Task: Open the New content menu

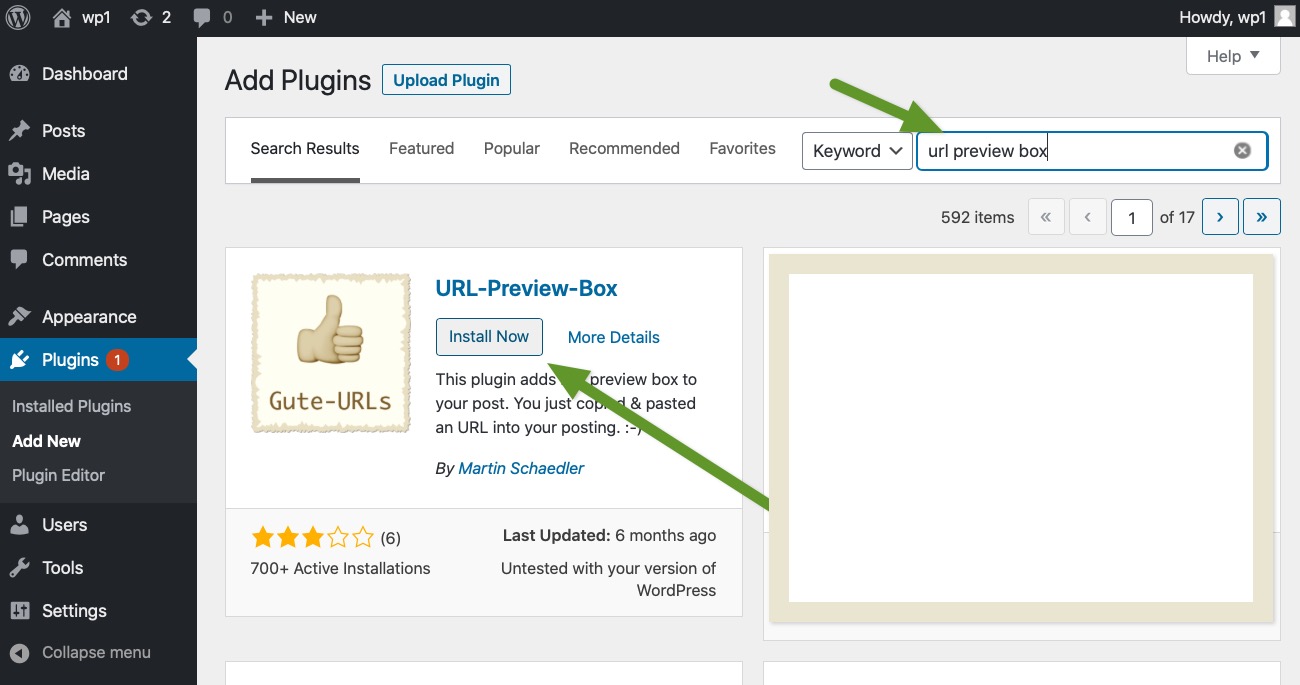Action: tap(285, 17)
